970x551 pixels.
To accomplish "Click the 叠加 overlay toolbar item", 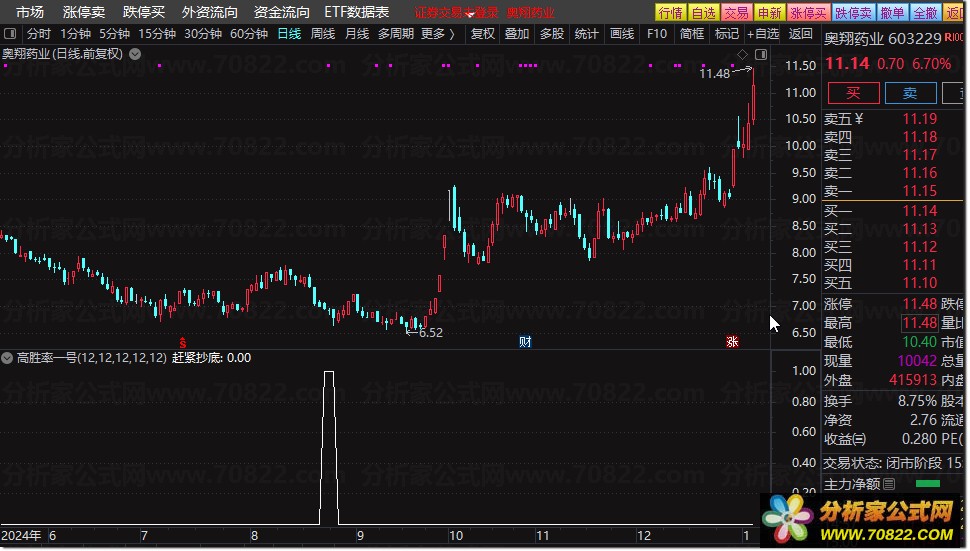I will pos(517,33).
